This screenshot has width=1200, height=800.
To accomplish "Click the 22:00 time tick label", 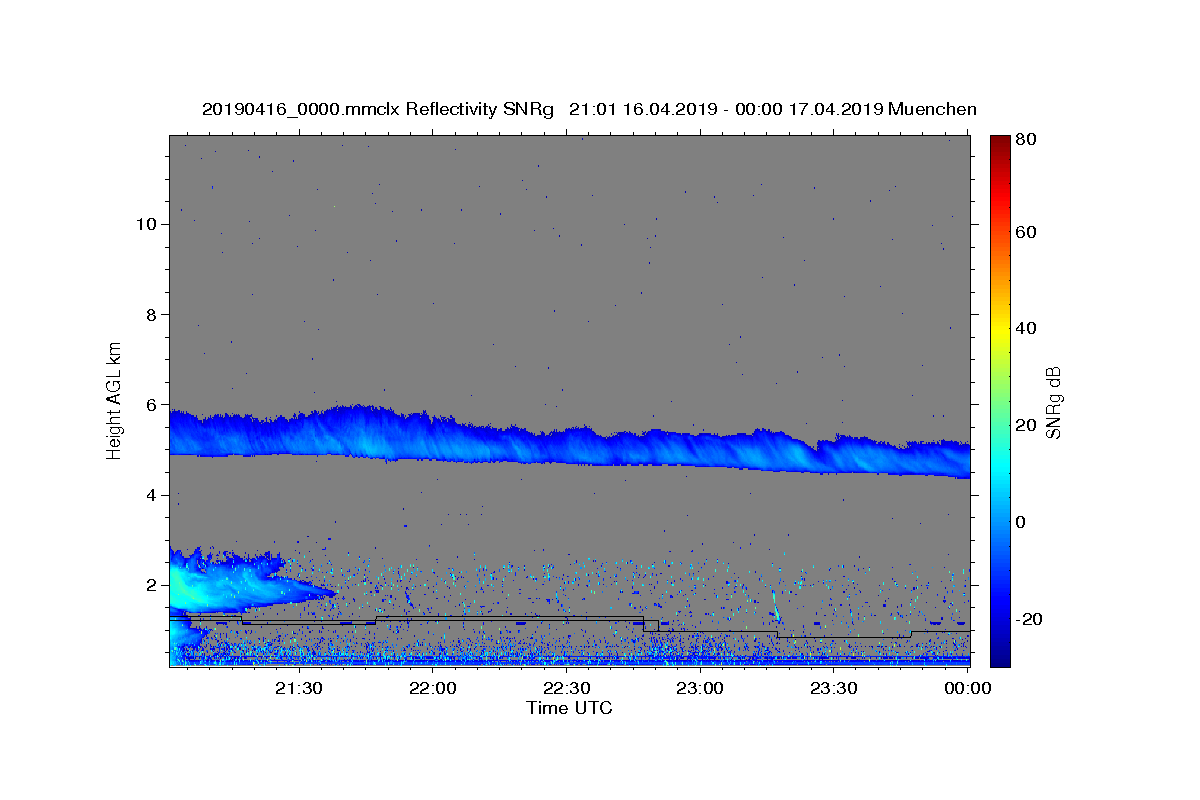I will [x=433, y=688].
